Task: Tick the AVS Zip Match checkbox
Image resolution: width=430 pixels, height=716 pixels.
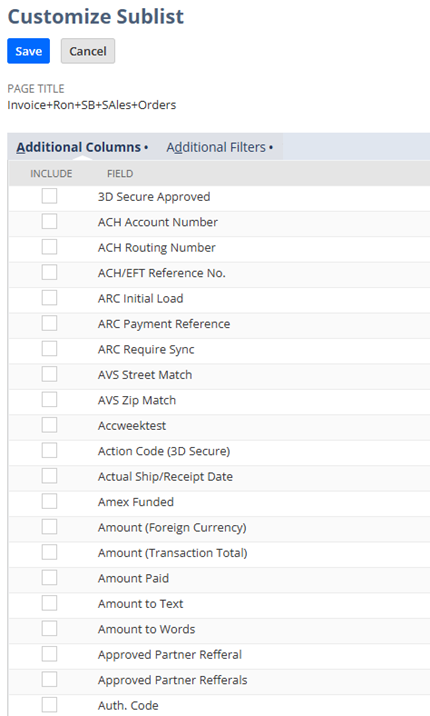Action: point(49,400)
